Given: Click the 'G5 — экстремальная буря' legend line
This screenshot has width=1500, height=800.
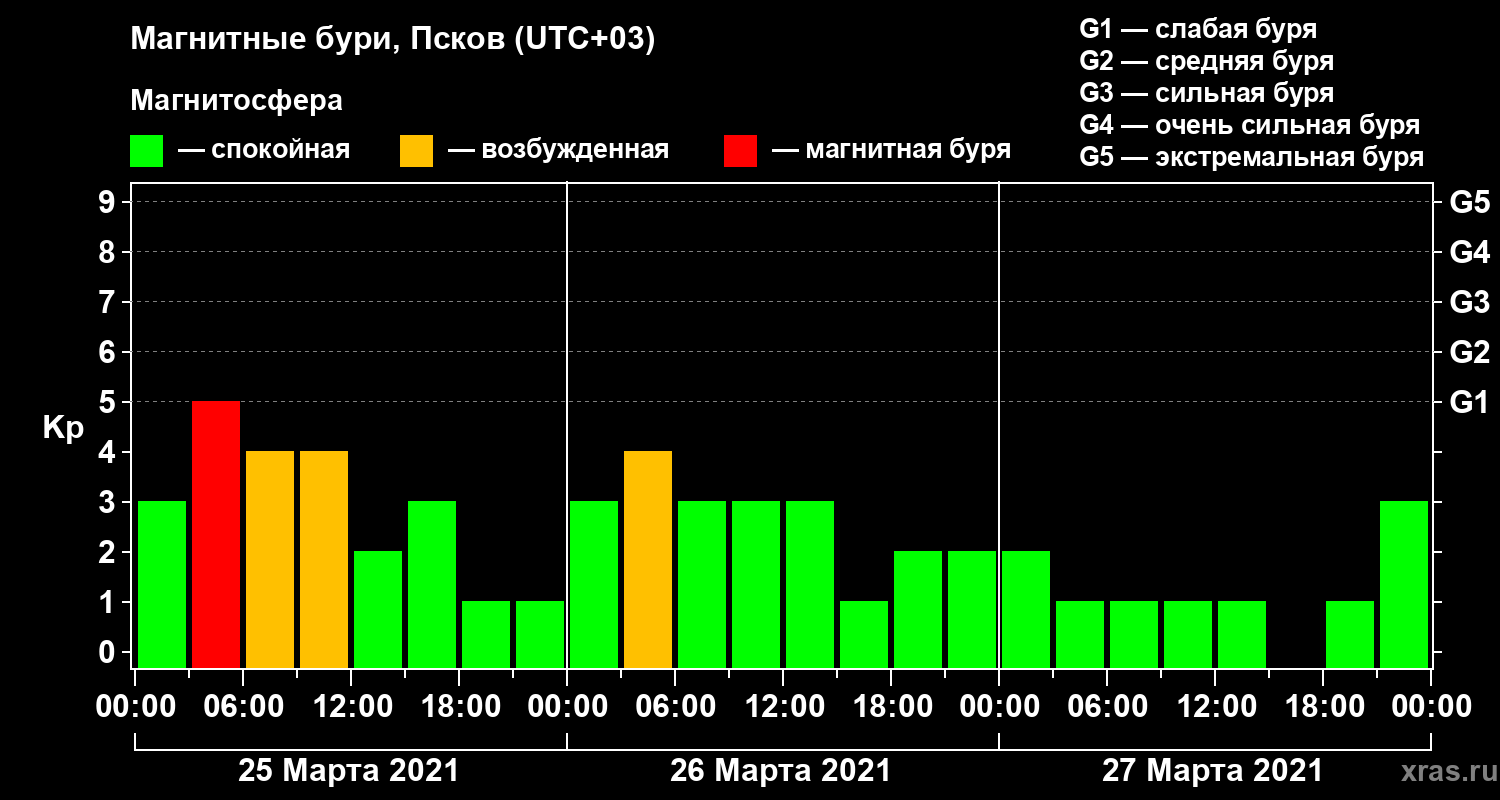Looking at the screenshot, I should coord(1252,157).
